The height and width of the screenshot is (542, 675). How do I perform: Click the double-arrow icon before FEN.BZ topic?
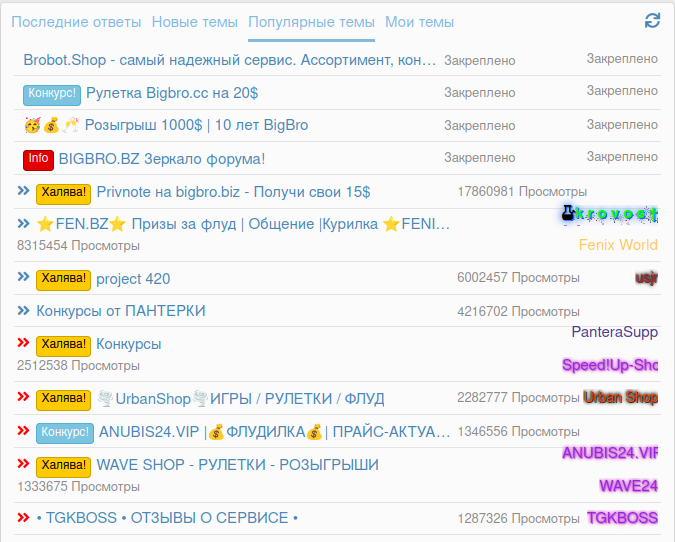[23, 223]
